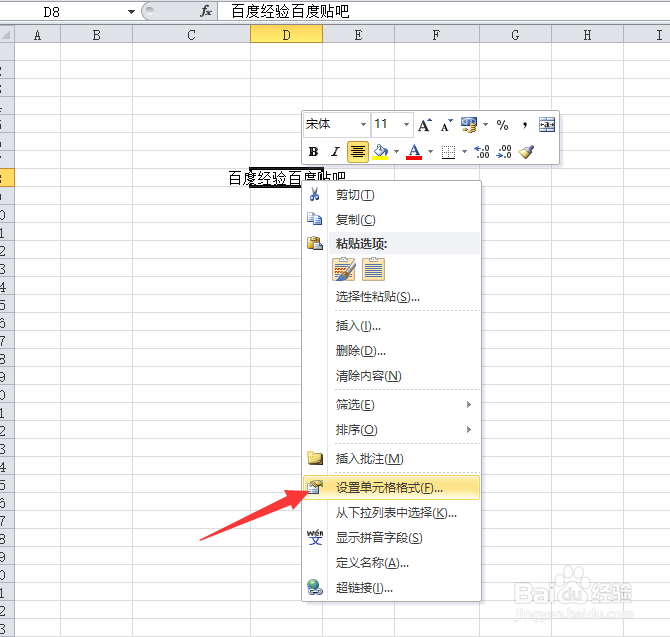Open the font size 11 dropdown
Viewport: 670px width, 637px height.
tap(406, 125)
